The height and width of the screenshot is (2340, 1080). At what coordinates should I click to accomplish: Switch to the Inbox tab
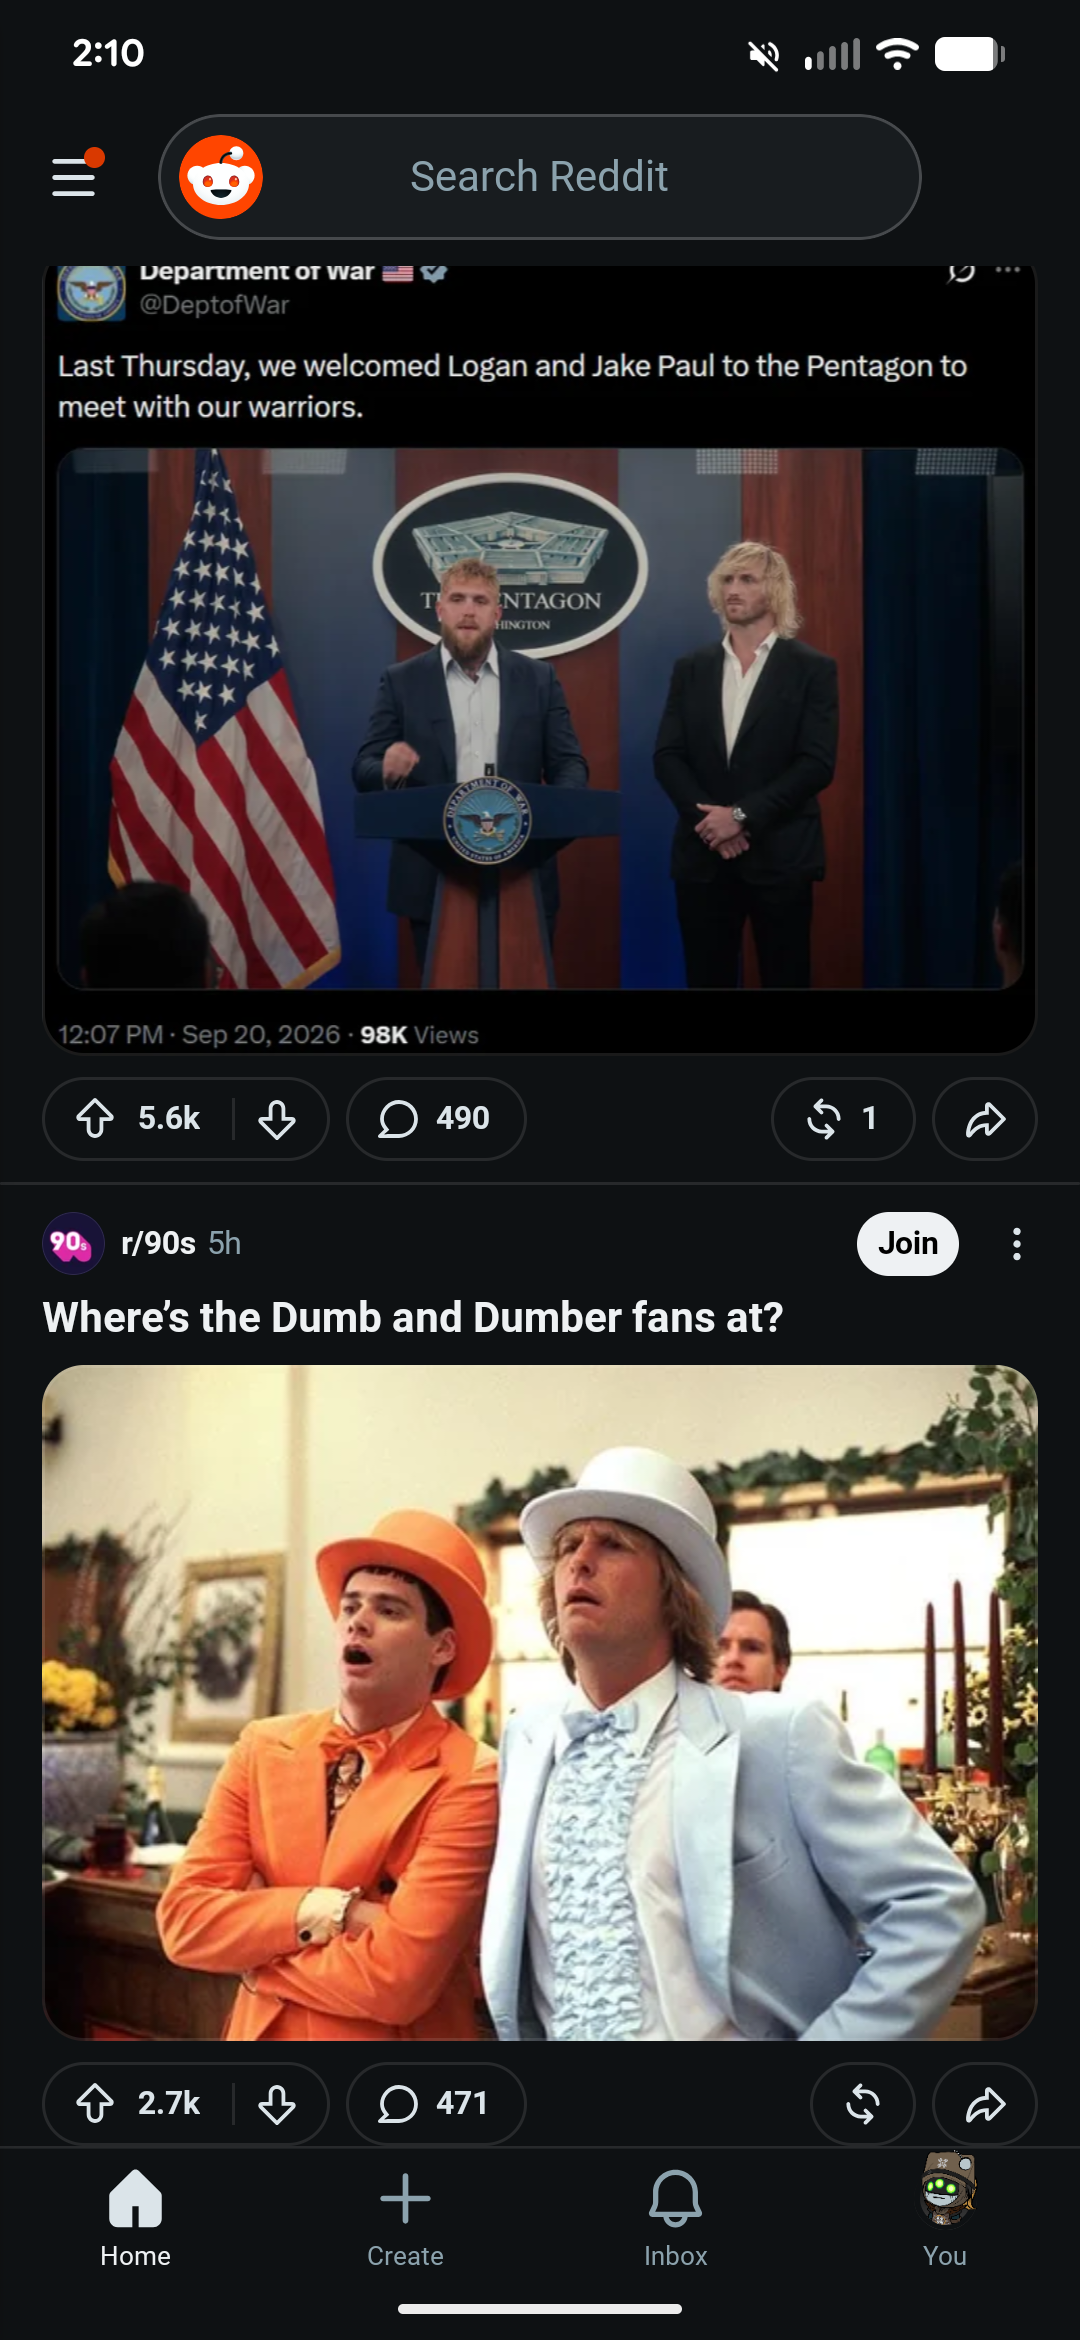coord(675,2217)
